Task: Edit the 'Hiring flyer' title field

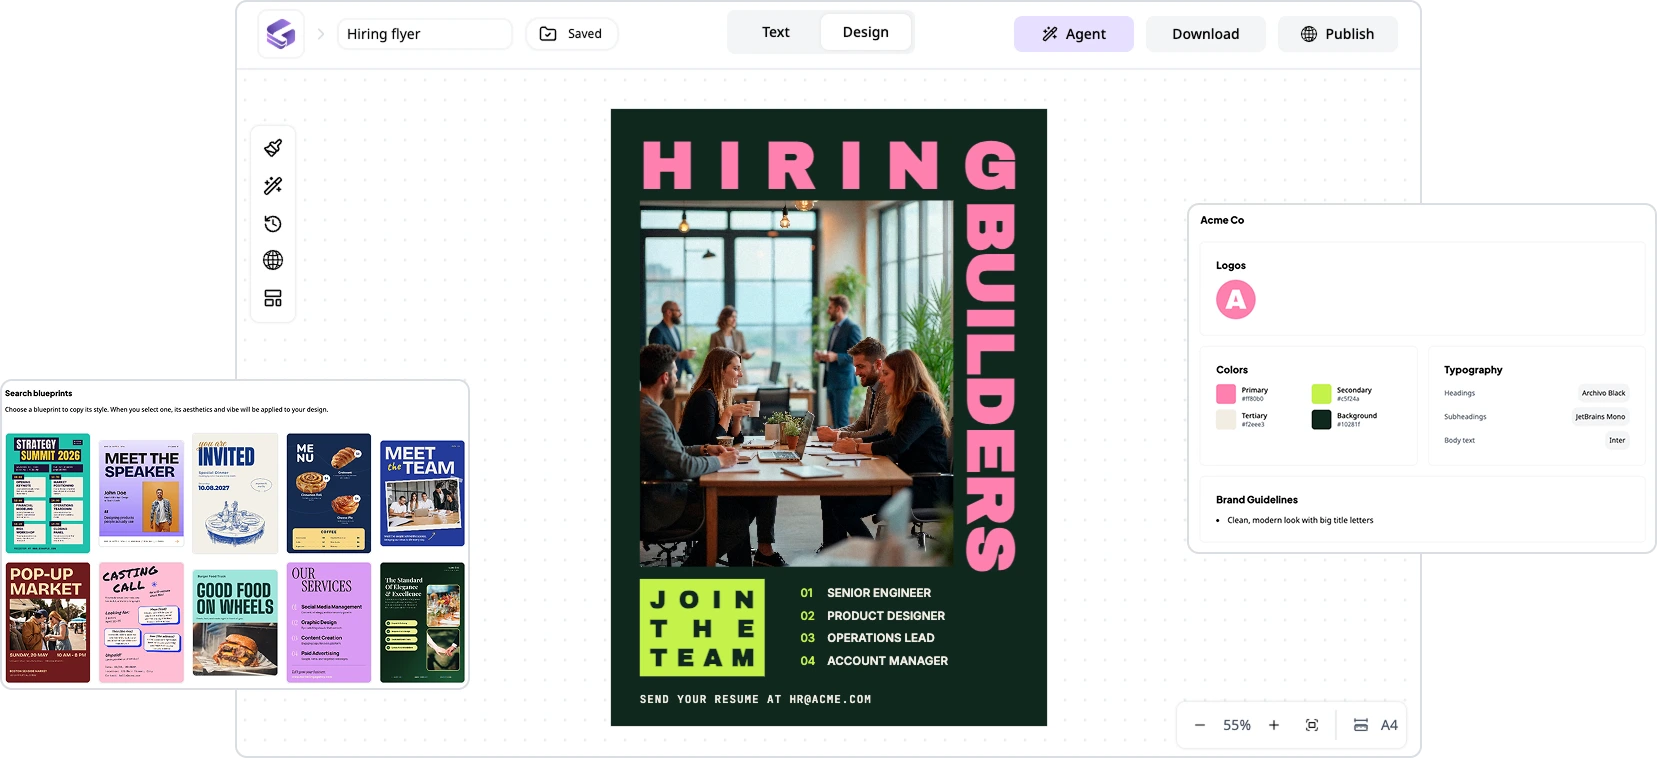Action: (x=425, y=34)
